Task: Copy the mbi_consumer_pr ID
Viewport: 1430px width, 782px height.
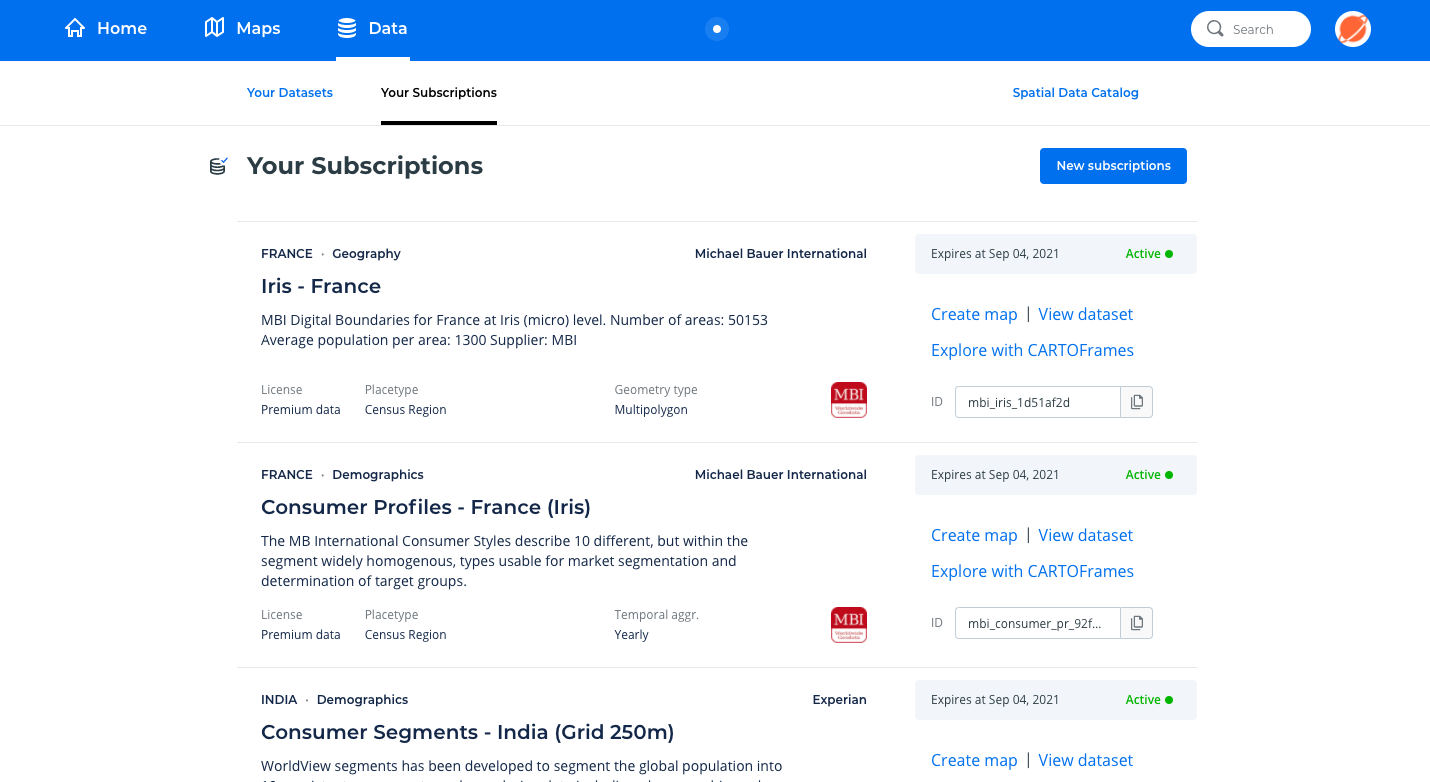Action: (1137, 623)
